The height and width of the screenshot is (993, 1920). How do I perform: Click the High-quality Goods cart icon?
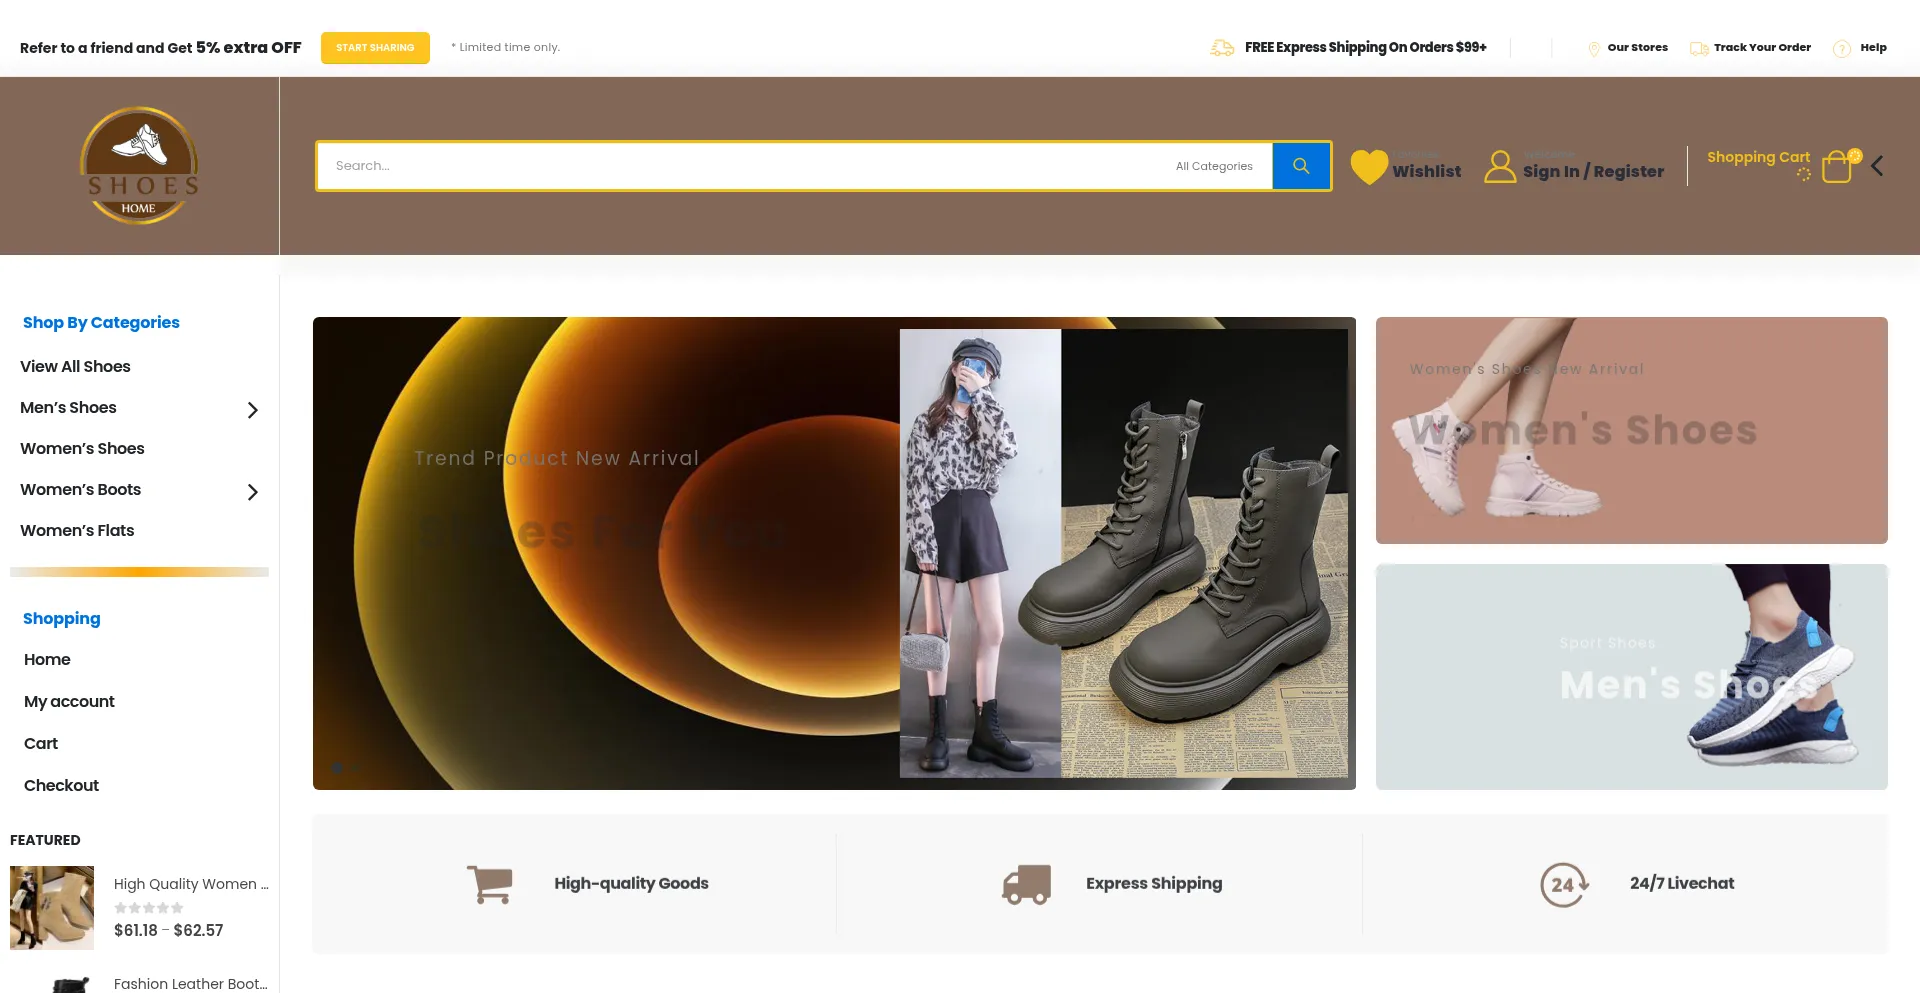tap(490, 884)
